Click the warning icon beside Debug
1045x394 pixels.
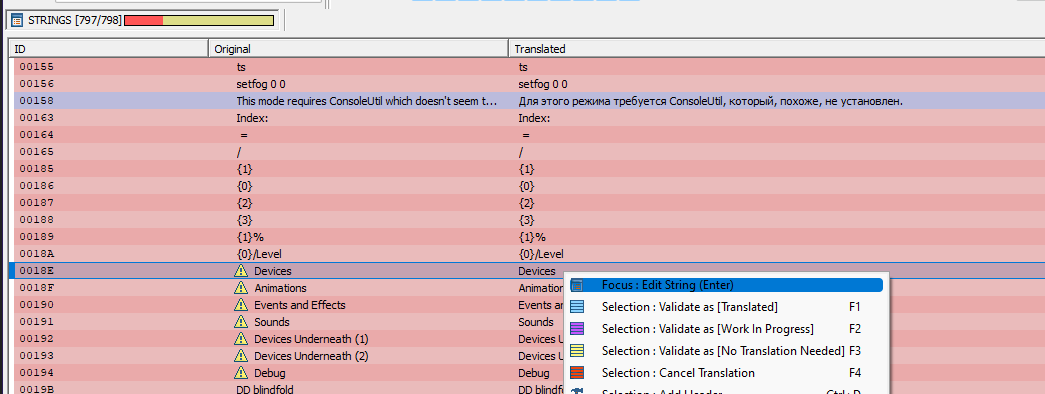coord(241,373)
